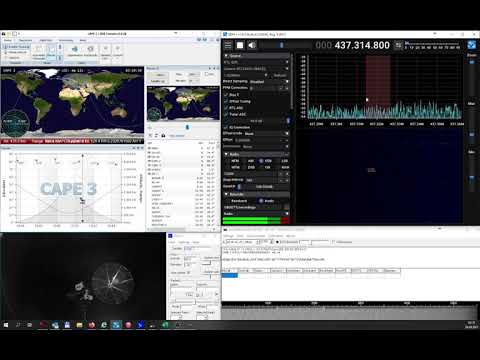Toggle the Bias T checkbox
The image size is (480, 360).
click(x=226, y=95)
